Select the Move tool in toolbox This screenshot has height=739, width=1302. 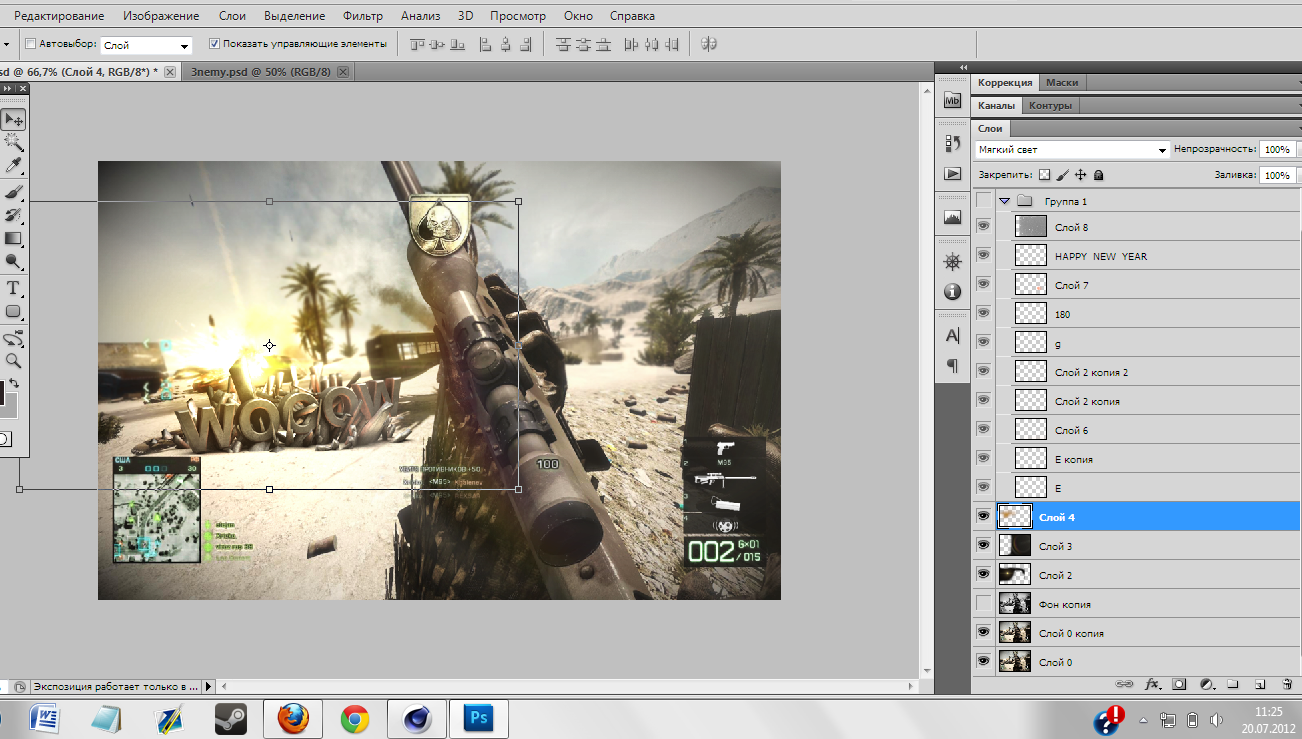point(14,120)
